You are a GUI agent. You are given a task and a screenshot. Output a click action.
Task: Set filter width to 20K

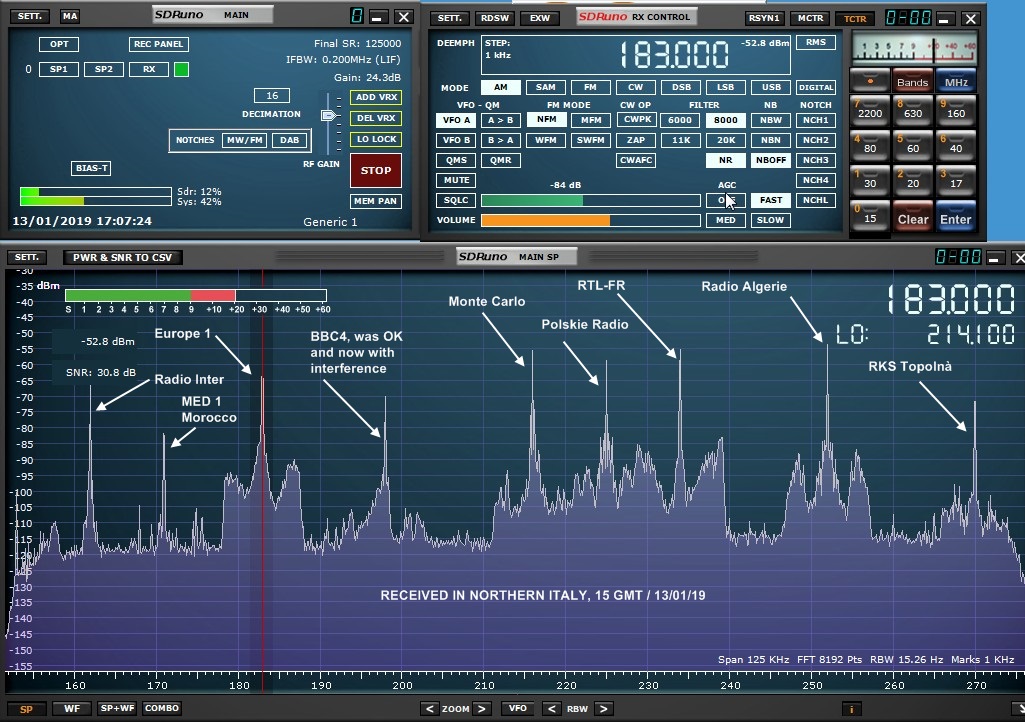[x=726, y=140]
